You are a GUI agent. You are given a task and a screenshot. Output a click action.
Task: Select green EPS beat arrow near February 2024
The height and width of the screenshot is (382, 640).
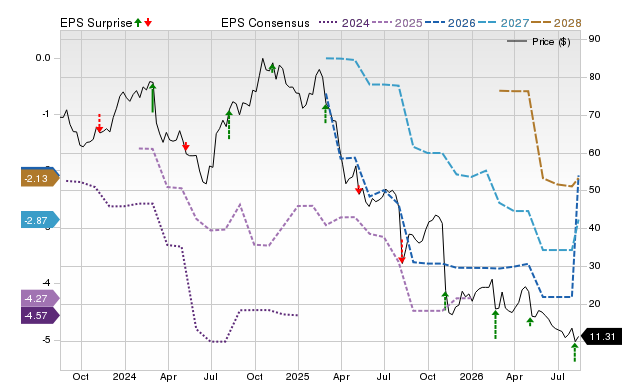[153, 98]
